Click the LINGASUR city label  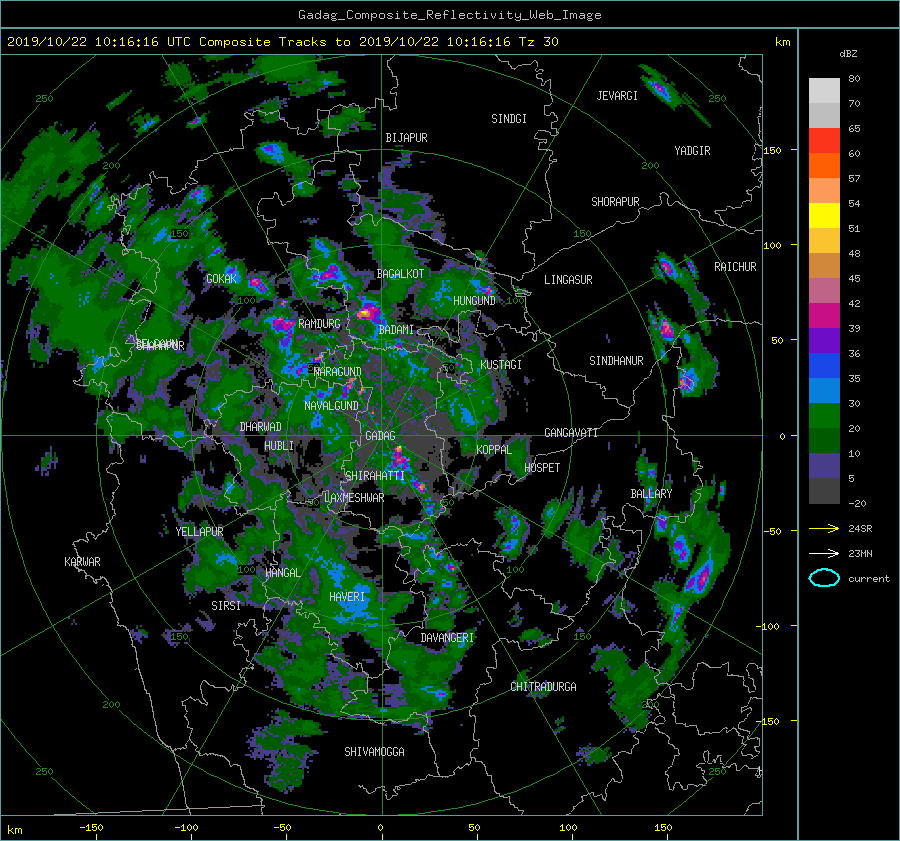568,280
